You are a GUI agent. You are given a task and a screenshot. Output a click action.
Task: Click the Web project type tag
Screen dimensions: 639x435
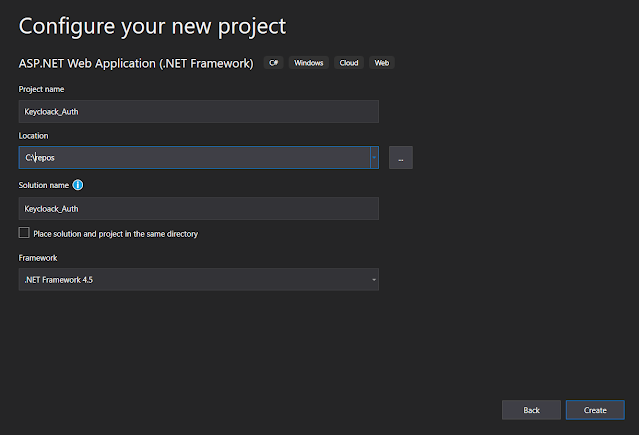click(381, 63)
